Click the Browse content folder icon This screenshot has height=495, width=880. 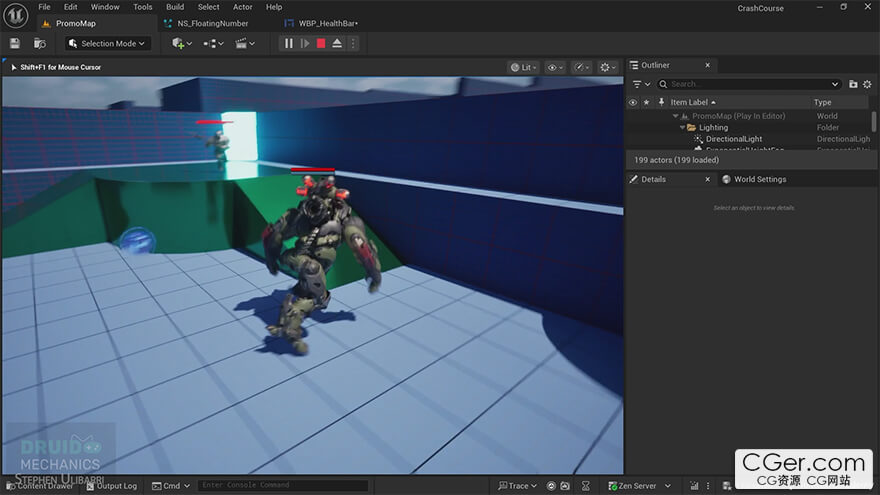point(40,43)
